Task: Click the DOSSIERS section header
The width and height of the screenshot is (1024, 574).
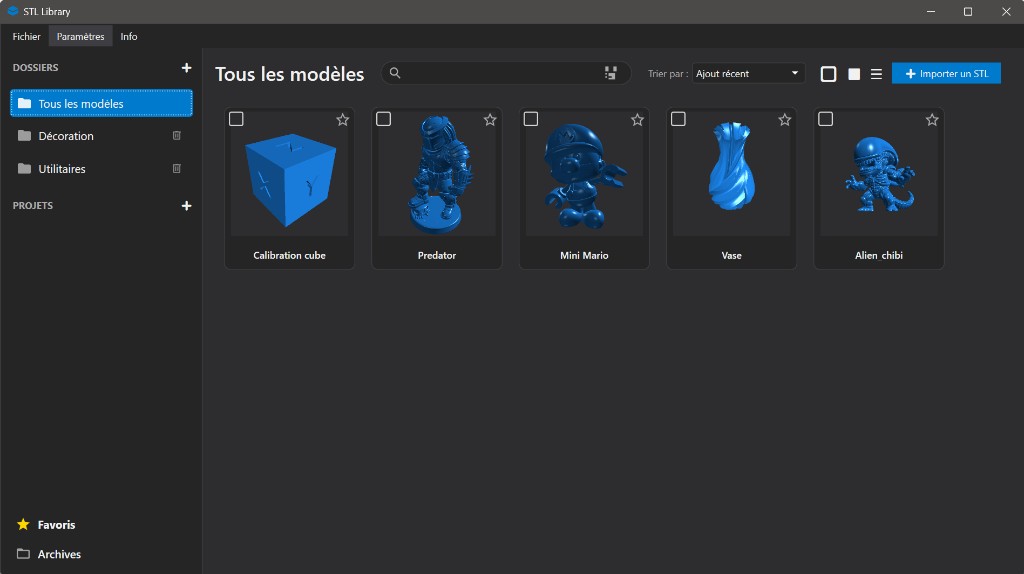Action: click(35, 67)
